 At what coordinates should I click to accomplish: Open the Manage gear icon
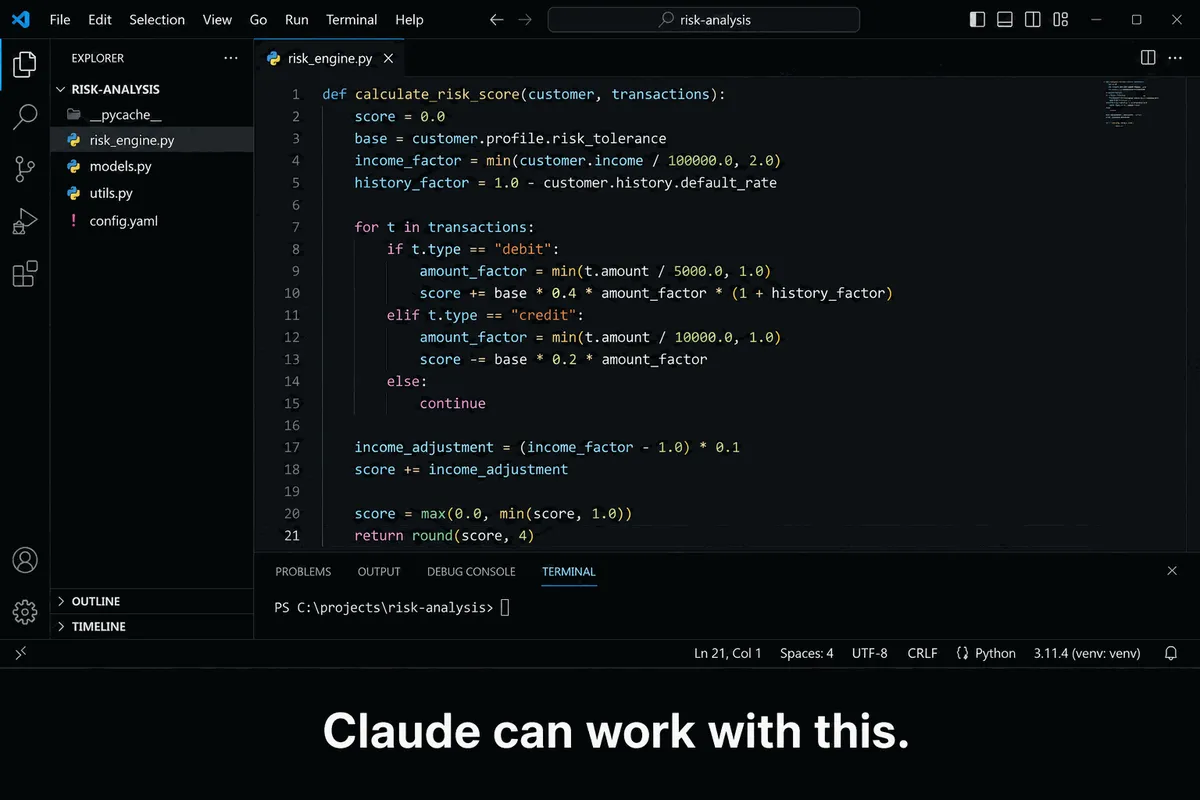(25, 612)
